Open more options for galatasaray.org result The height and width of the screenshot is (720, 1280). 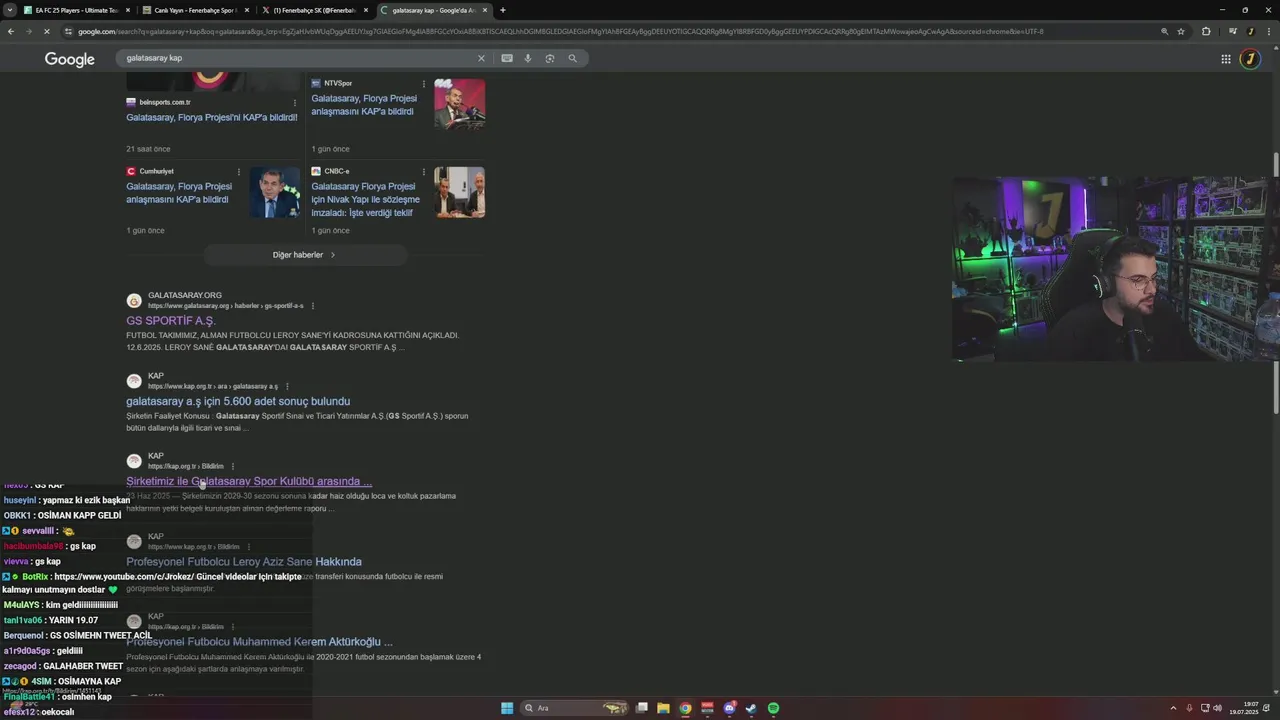pos(313,306)
